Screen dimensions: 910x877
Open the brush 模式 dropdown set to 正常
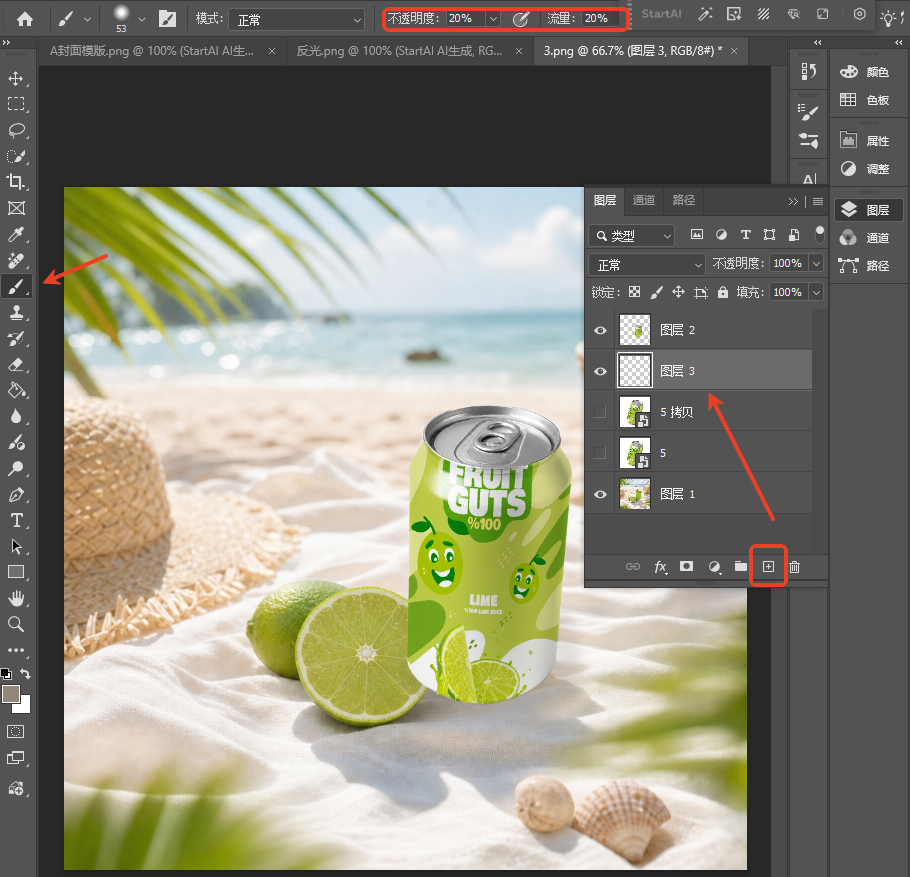coord(297,20)
